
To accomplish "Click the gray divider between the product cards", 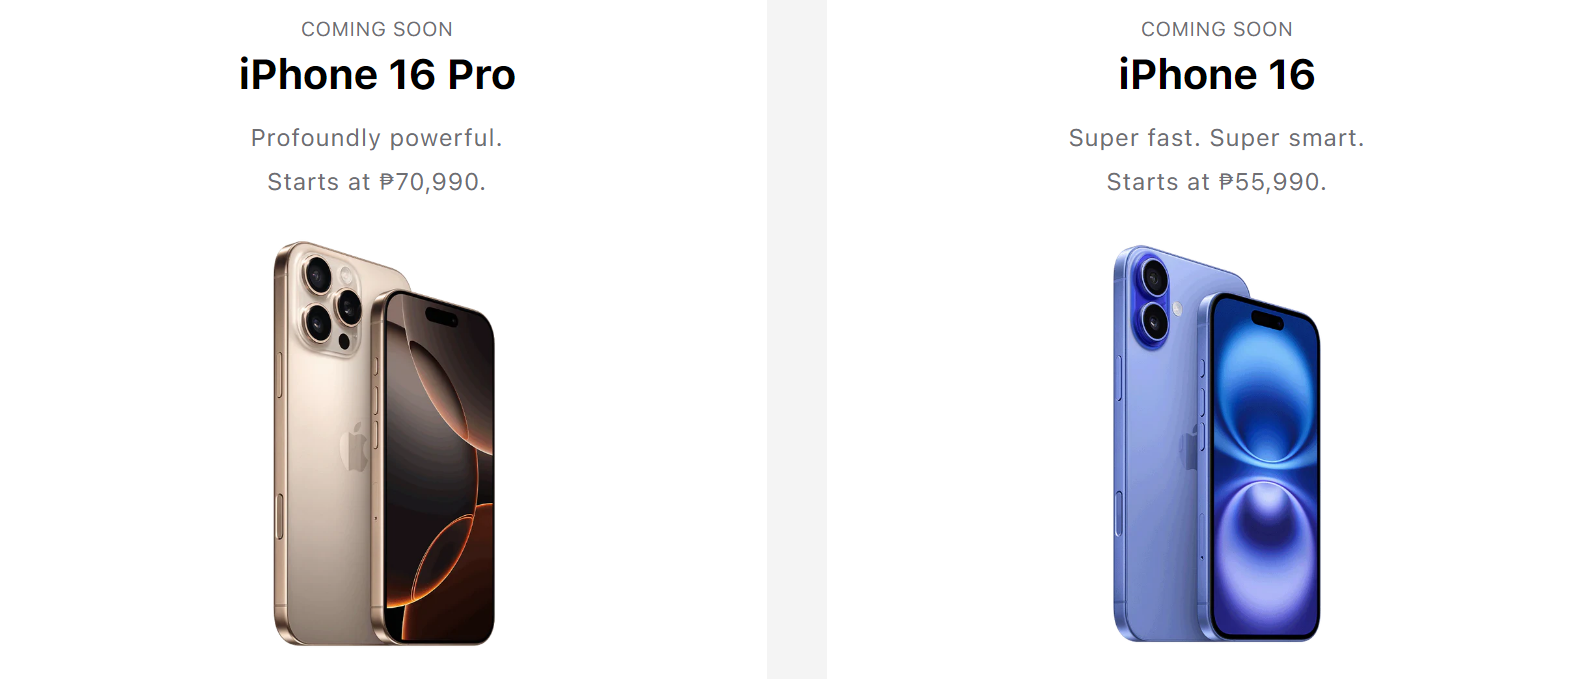I will 797,339.
